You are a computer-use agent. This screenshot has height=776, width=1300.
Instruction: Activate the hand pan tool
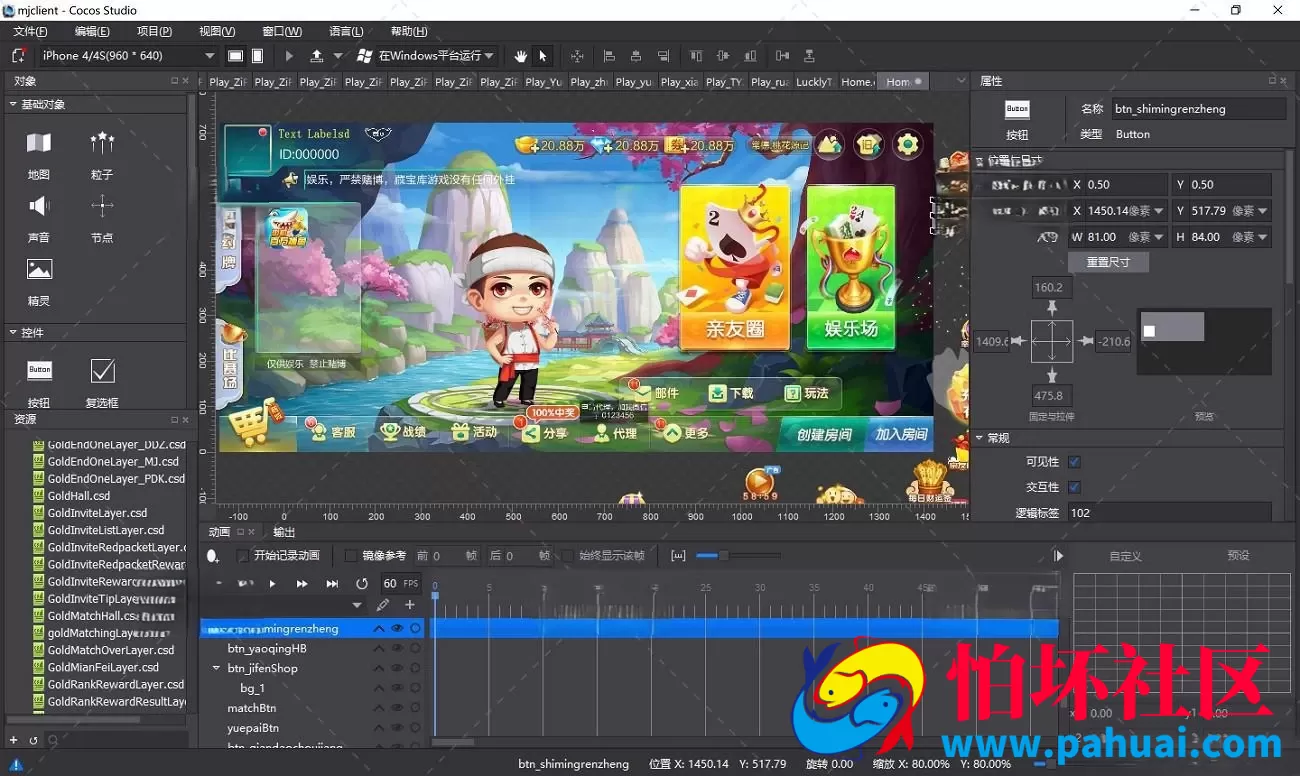pos(520,56)
